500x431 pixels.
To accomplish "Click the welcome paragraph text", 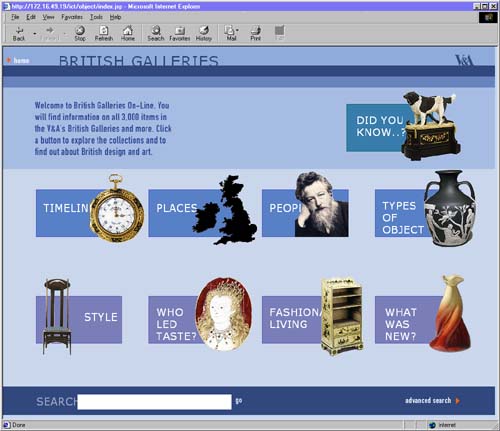I will pyautogui.click(x=103, y=128).
